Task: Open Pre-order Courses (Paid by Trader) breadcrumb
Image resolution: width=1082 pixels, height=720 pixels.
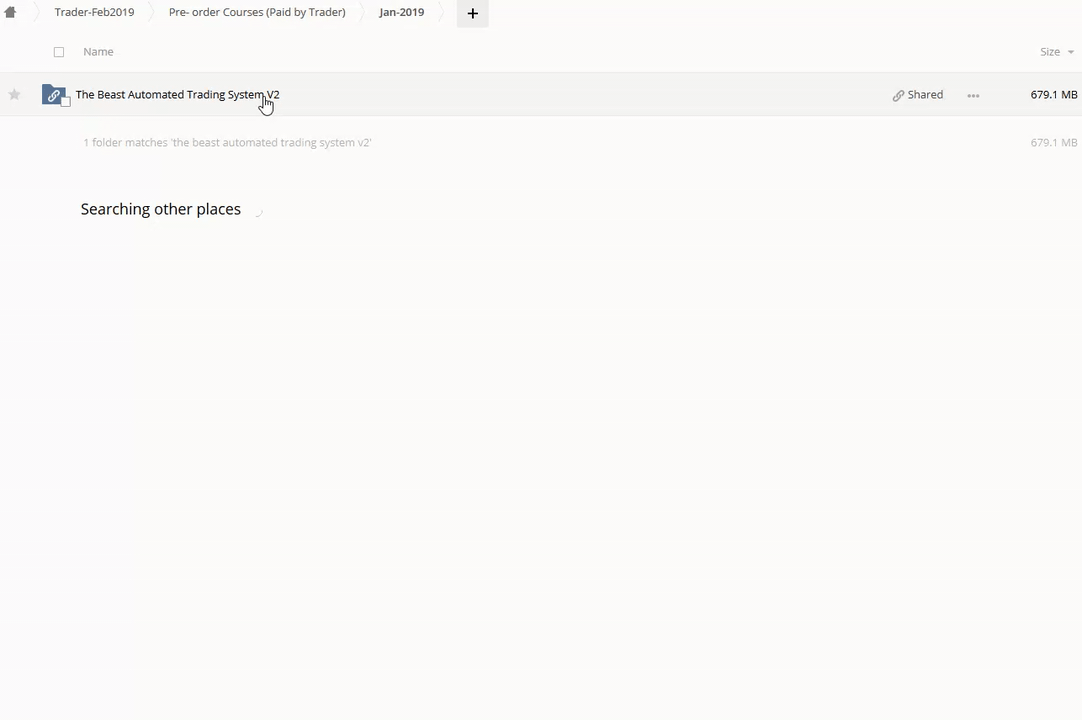Action: point(257,12)
